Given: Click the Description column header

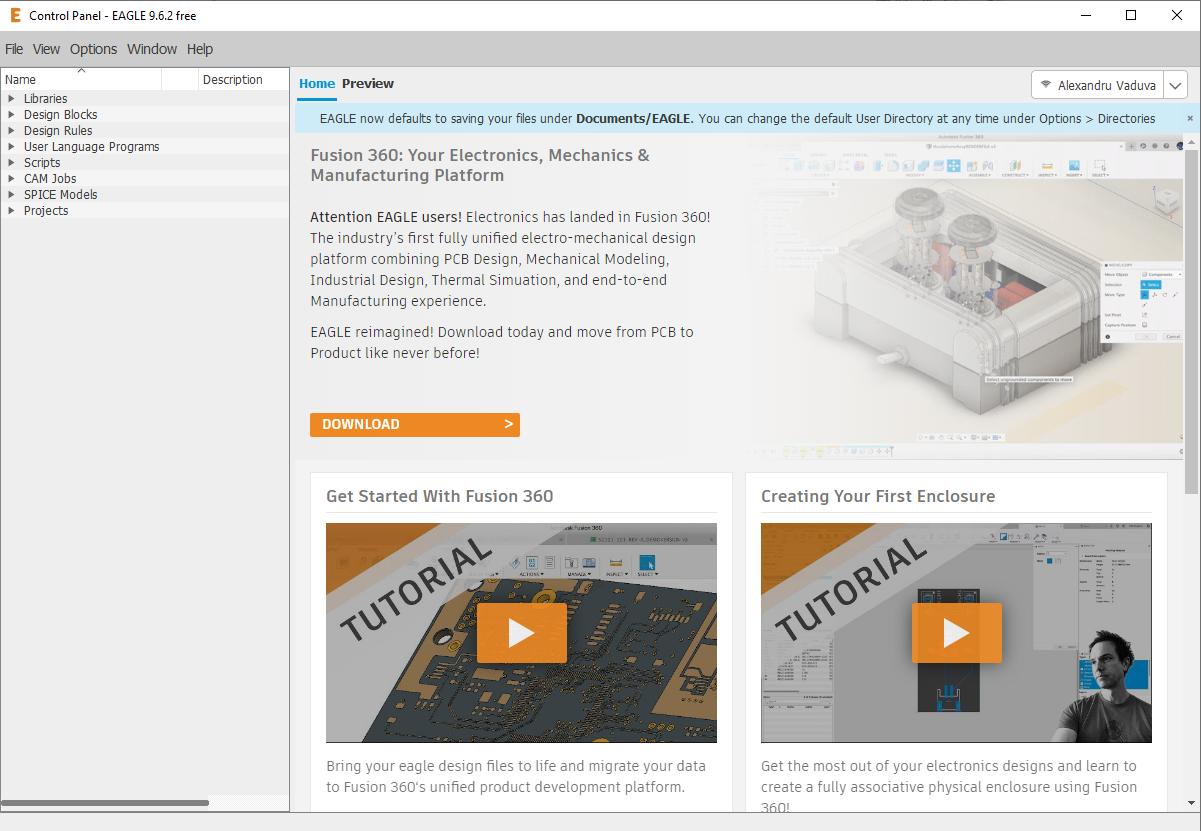Looking at the screenshot, I should 232,80.
